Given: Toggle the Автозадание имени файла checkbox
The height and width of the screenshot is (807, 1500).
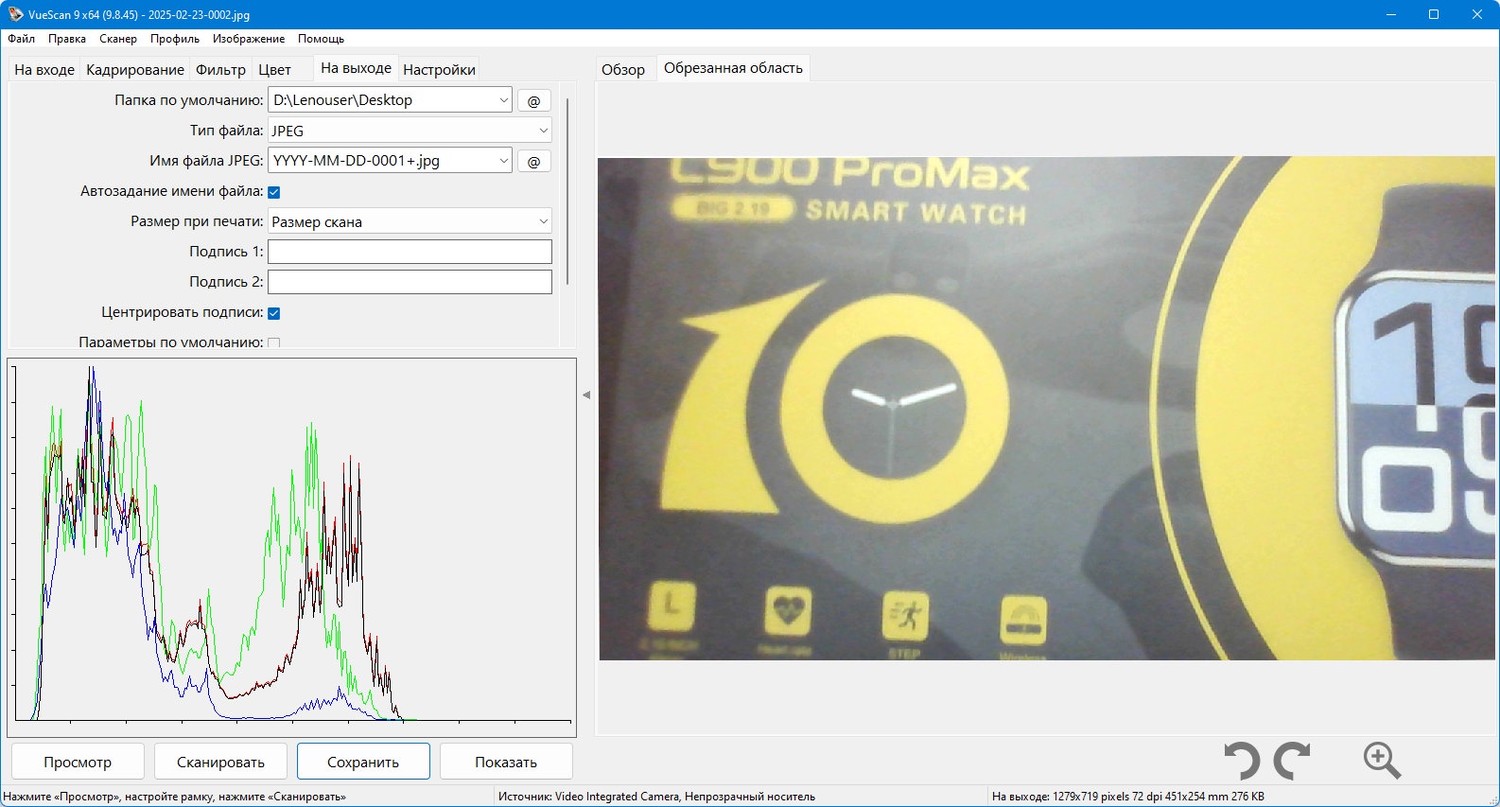Looking at the screenshot, I should coord(274,191).
